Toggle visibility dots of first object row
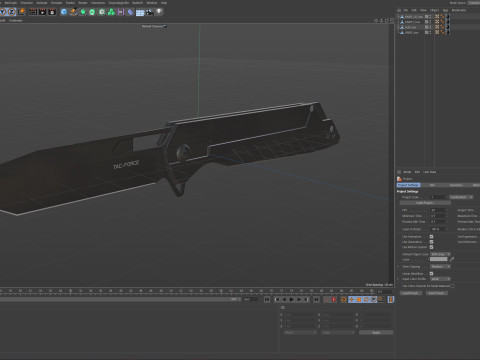 [430, 17]
